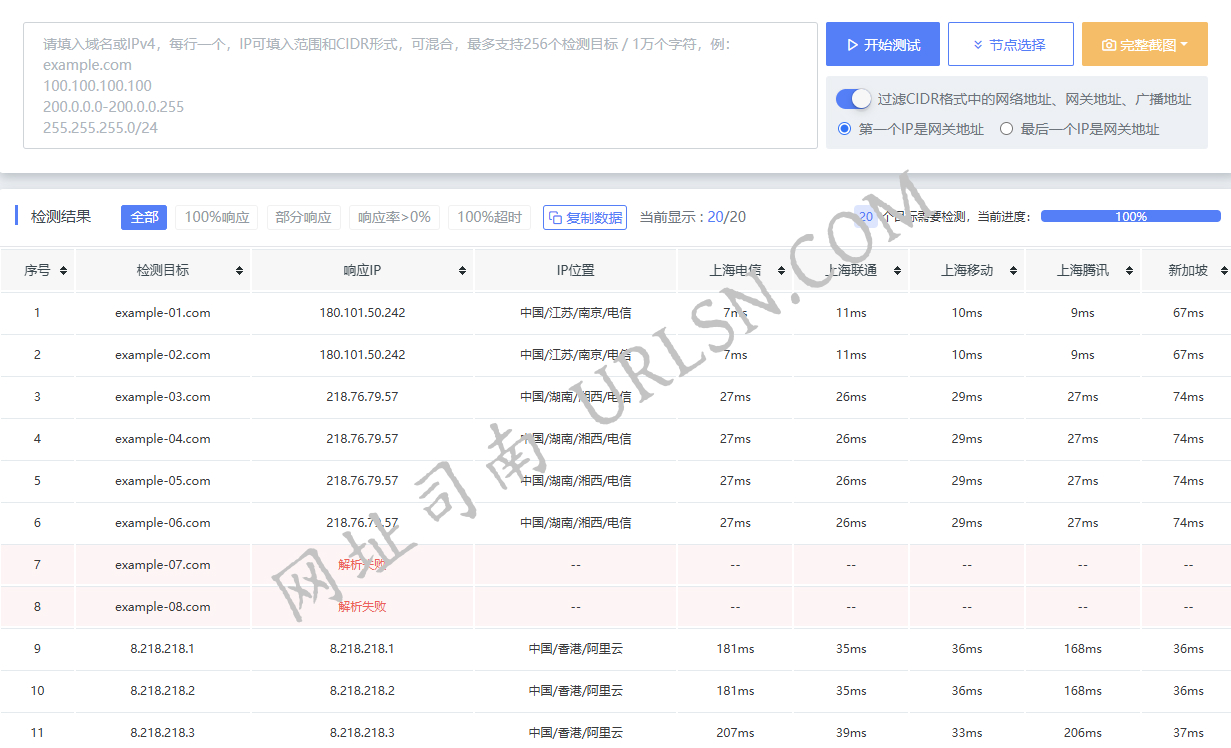The width and height of the screenshot is (1231, 748).
Task: Click the play icon on 开始测试 button
Action: (x=851, y=44)
